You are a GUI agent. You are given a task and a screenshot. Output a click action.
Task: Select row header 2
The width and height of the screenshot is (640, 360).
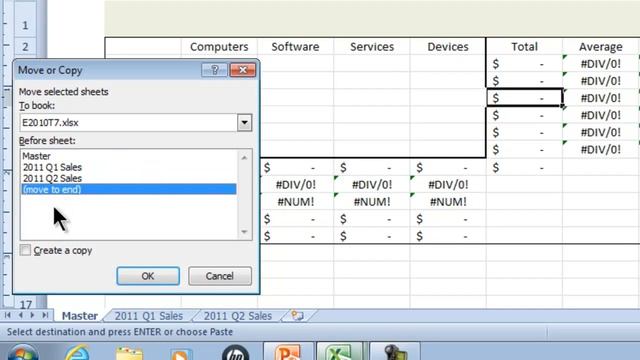[x=25, y=47]
